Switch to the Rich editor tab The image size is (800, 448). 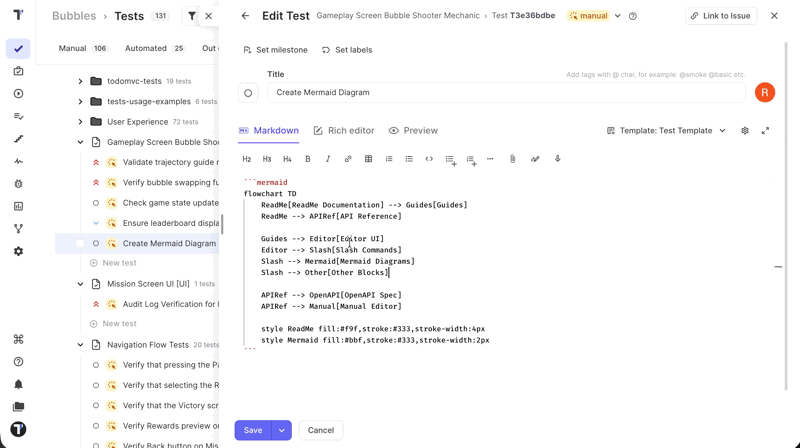(344, 131)
